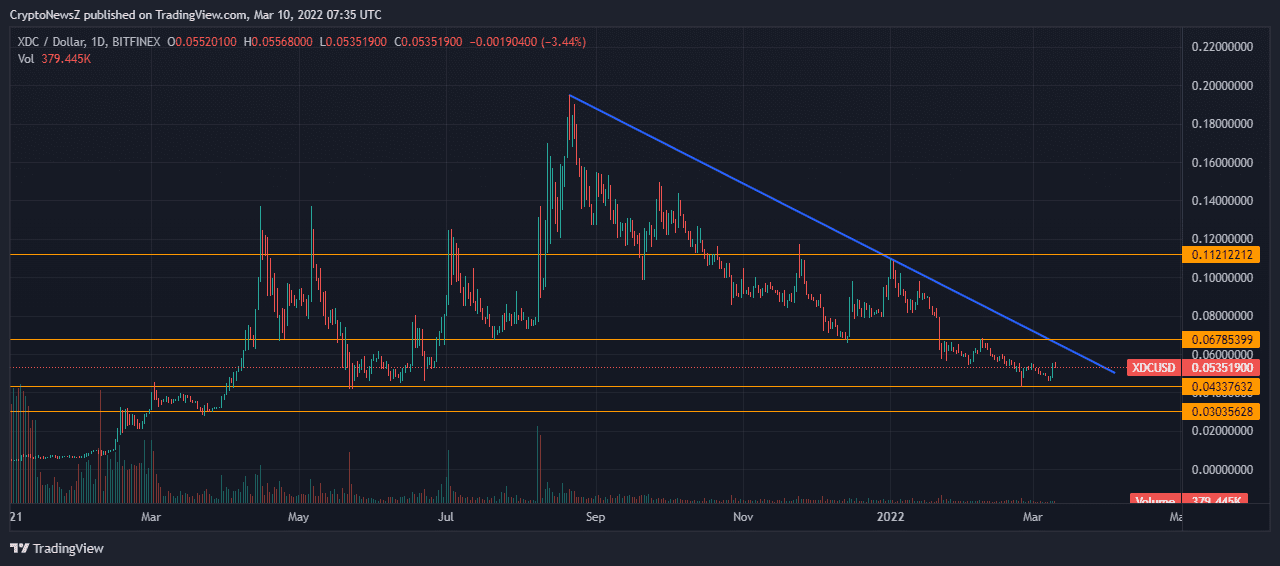Click the change value −3.44%
The image size is (1280, 566).
pos(563,42)
